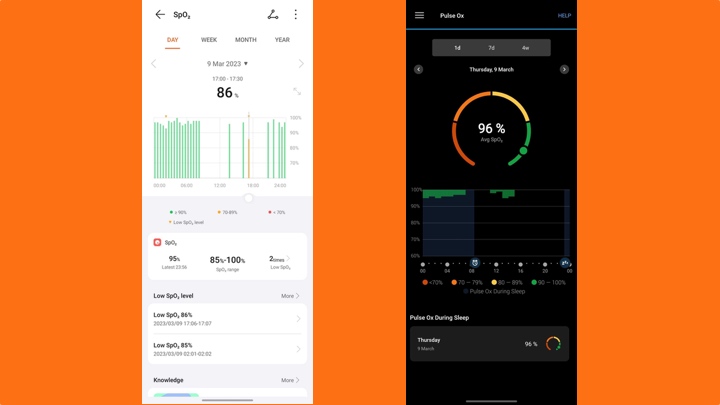Go to previous day in Pulse Ox

pyautogui.click(x=418, y=69)
